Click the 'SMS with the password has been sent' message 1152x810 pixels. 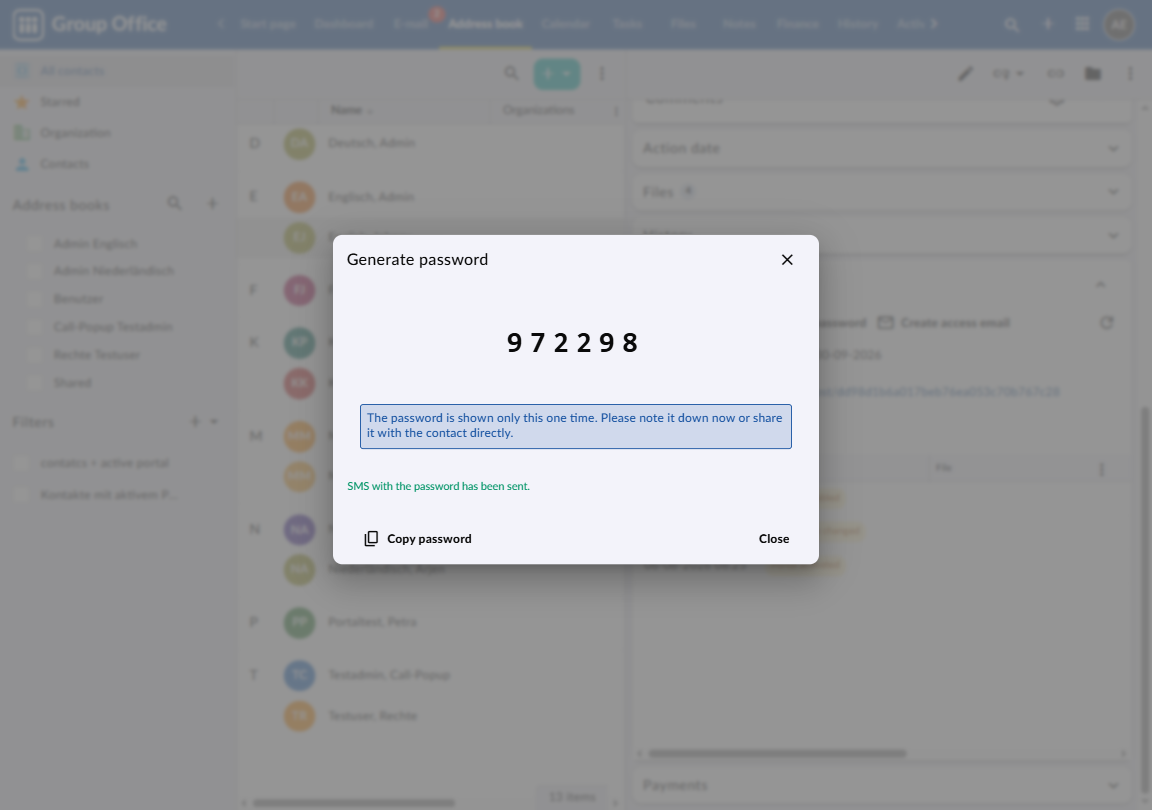(439, 486)
